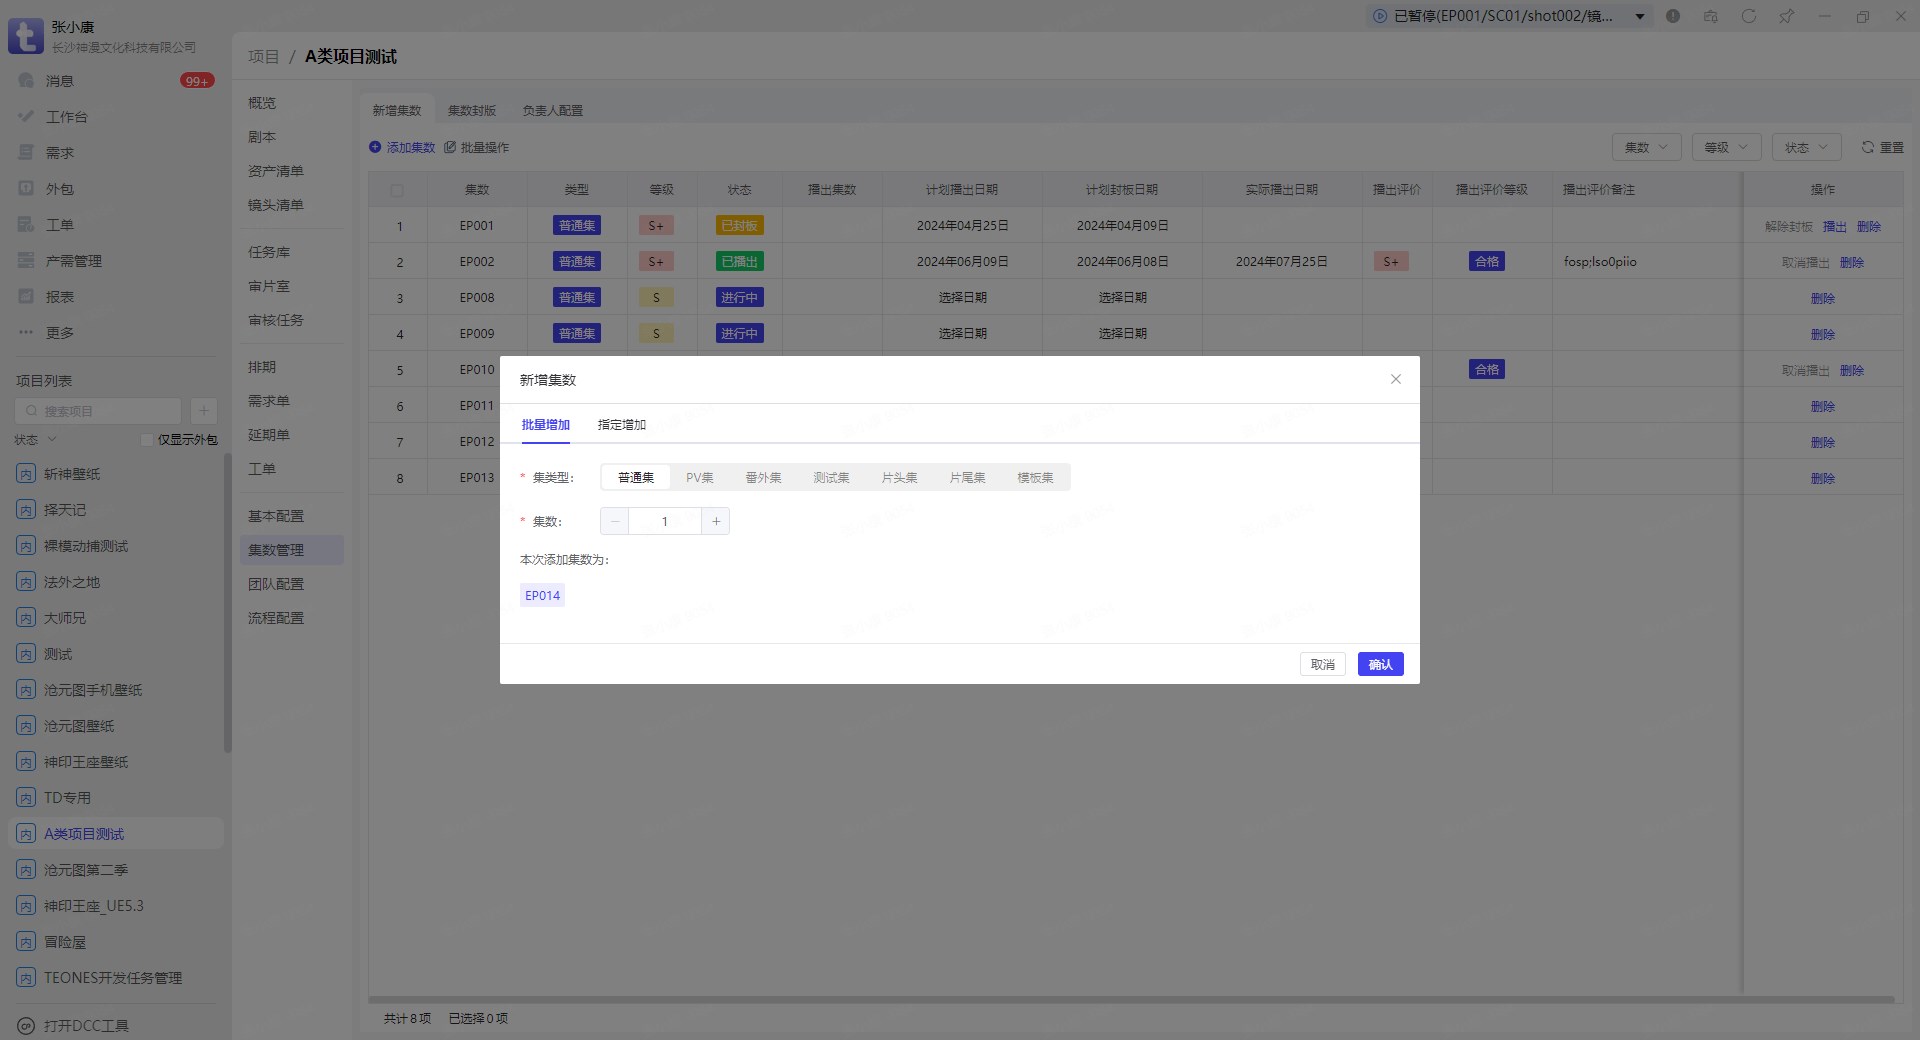Click the 重置 reset icon
The image size is (1920, 1040).
pos(1867,147)
